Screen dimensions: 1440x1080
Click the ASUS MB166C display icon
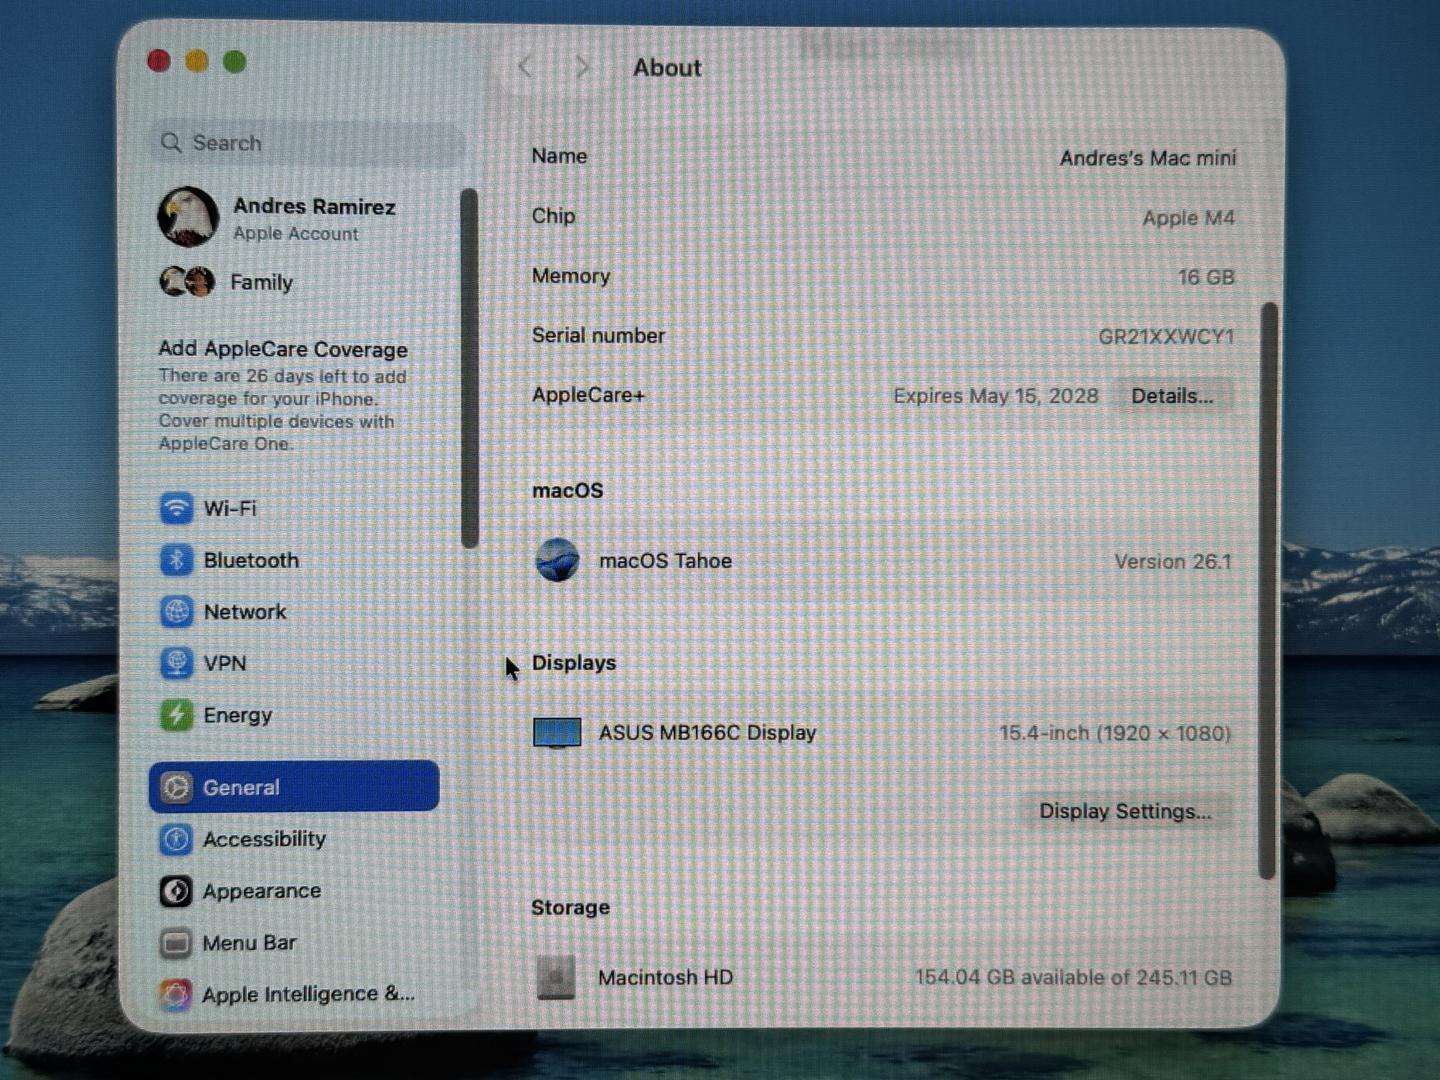(x=557, y=733)
